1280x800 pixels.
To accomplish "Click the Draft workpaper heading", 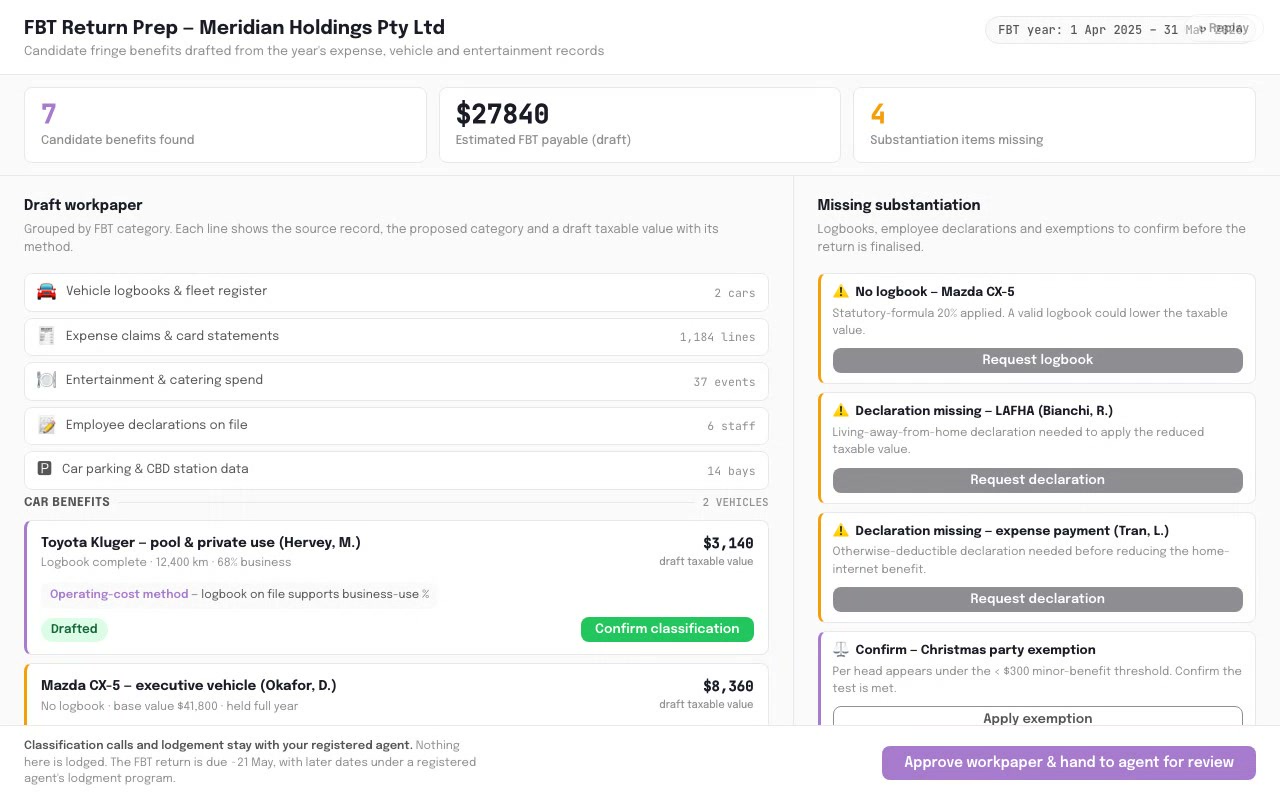I will coord(83,205).
